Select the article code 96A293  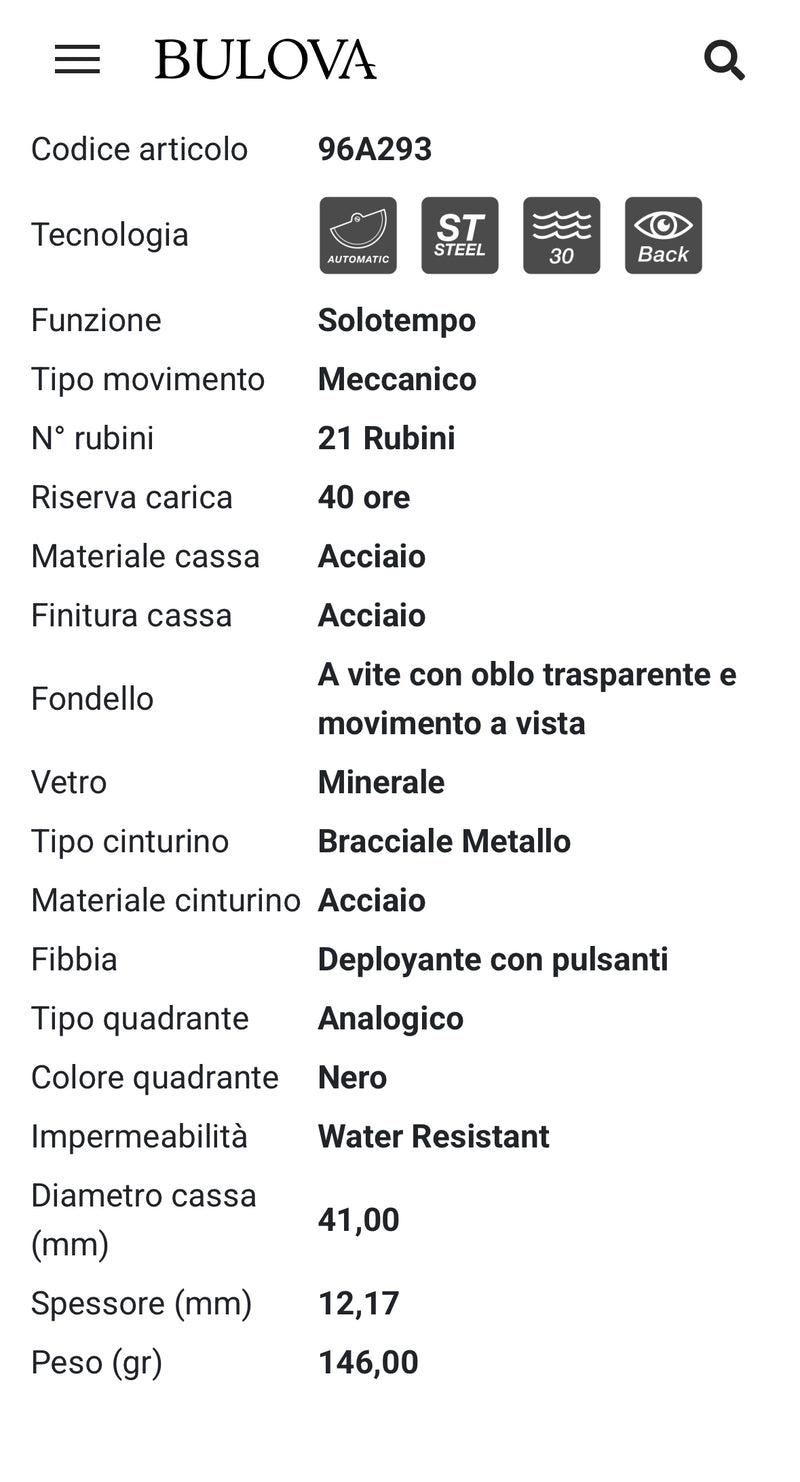375,149
